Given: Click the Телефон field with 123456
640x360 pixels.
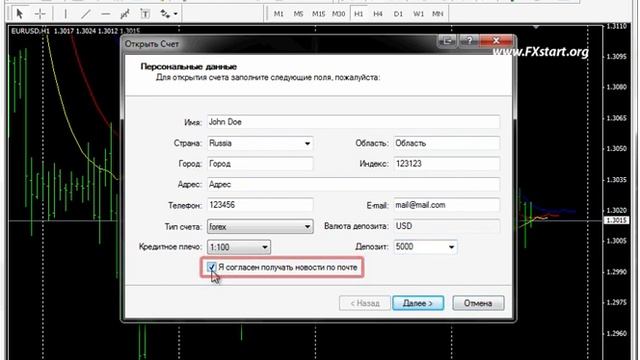Looking at the screenshot, I should pos(260,205).
